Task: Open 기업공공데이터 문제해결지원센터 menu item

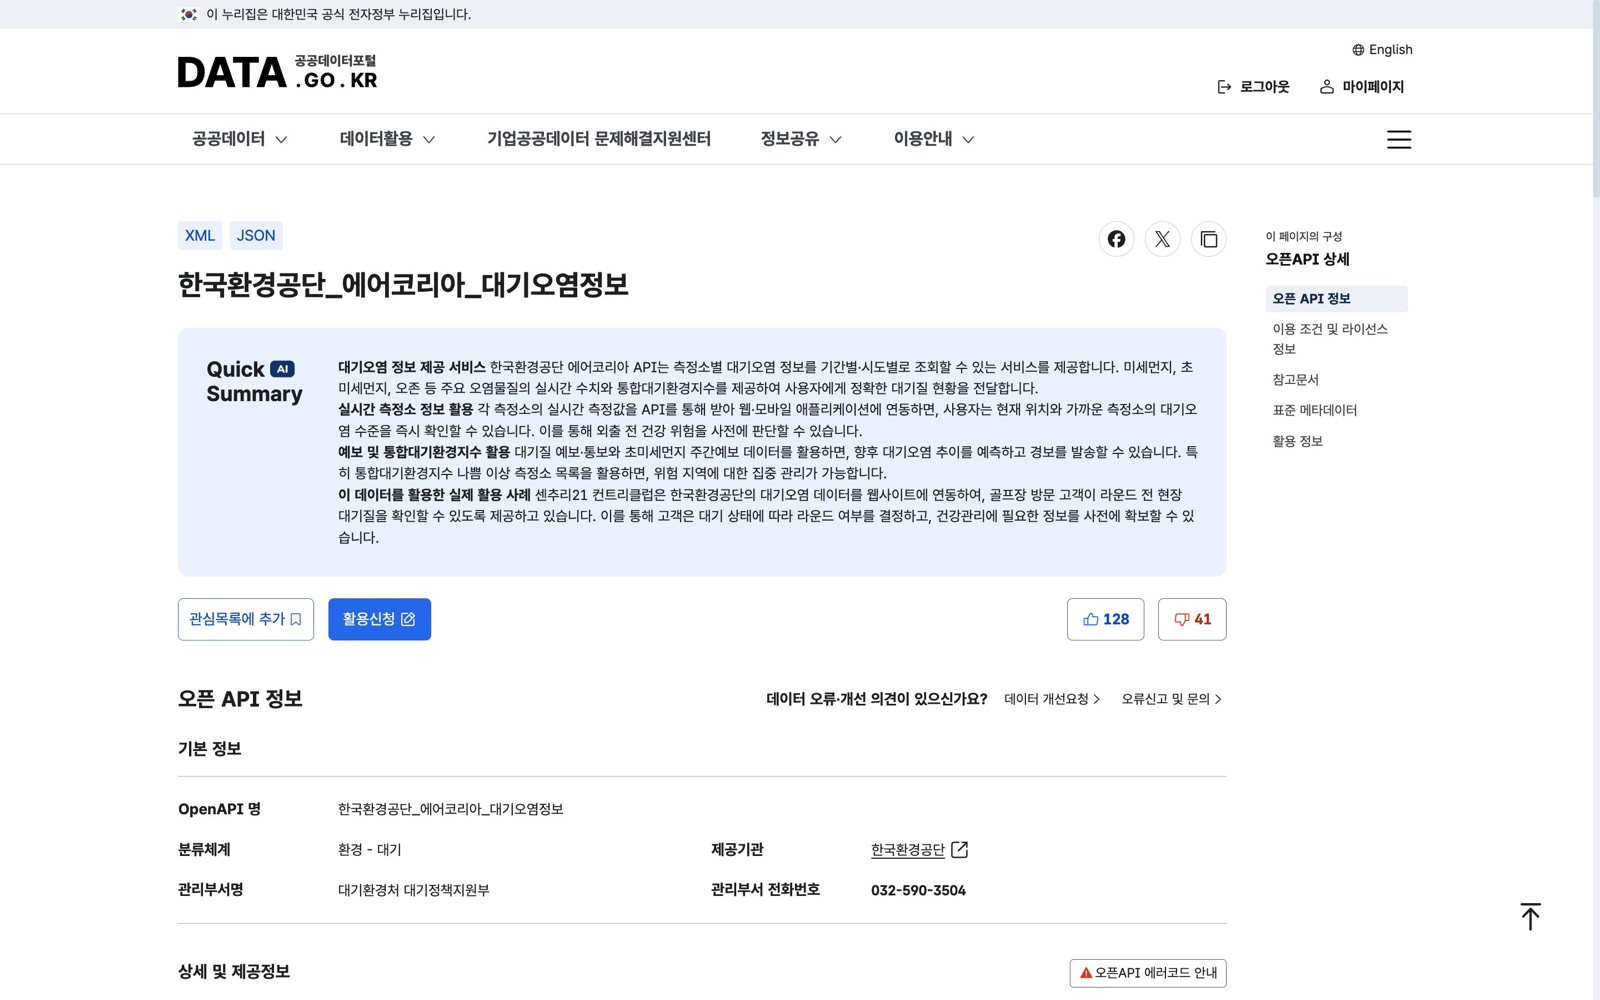Action: pyautogui.click(x=599, y=139)
